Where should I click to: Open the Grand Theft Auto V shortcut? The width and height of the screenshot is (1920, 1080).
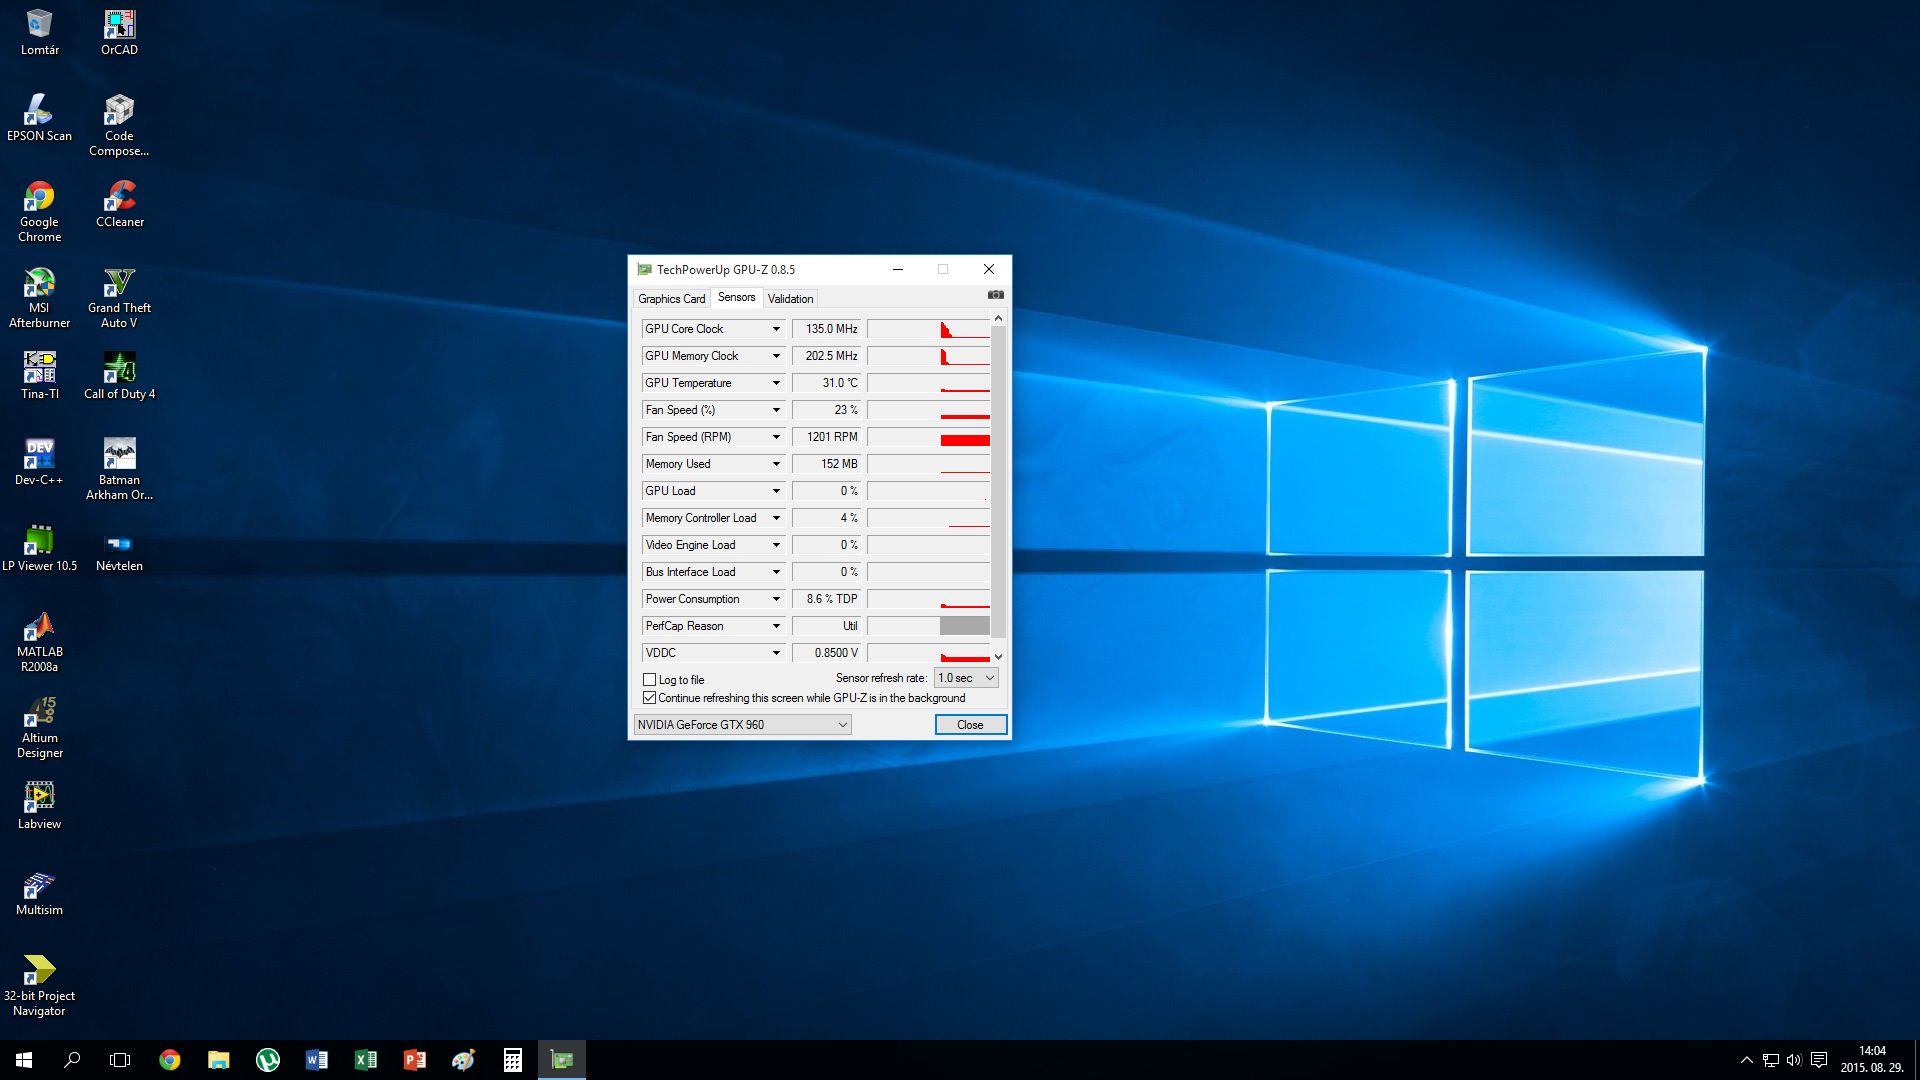[119, 297]
